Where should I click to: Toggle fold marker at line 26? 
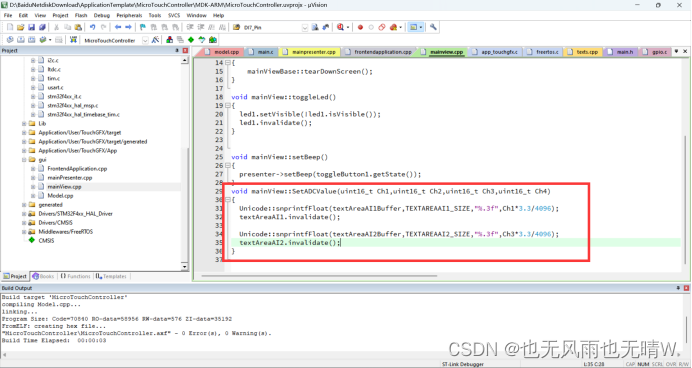pyautogui.click(x=228, y=165)
